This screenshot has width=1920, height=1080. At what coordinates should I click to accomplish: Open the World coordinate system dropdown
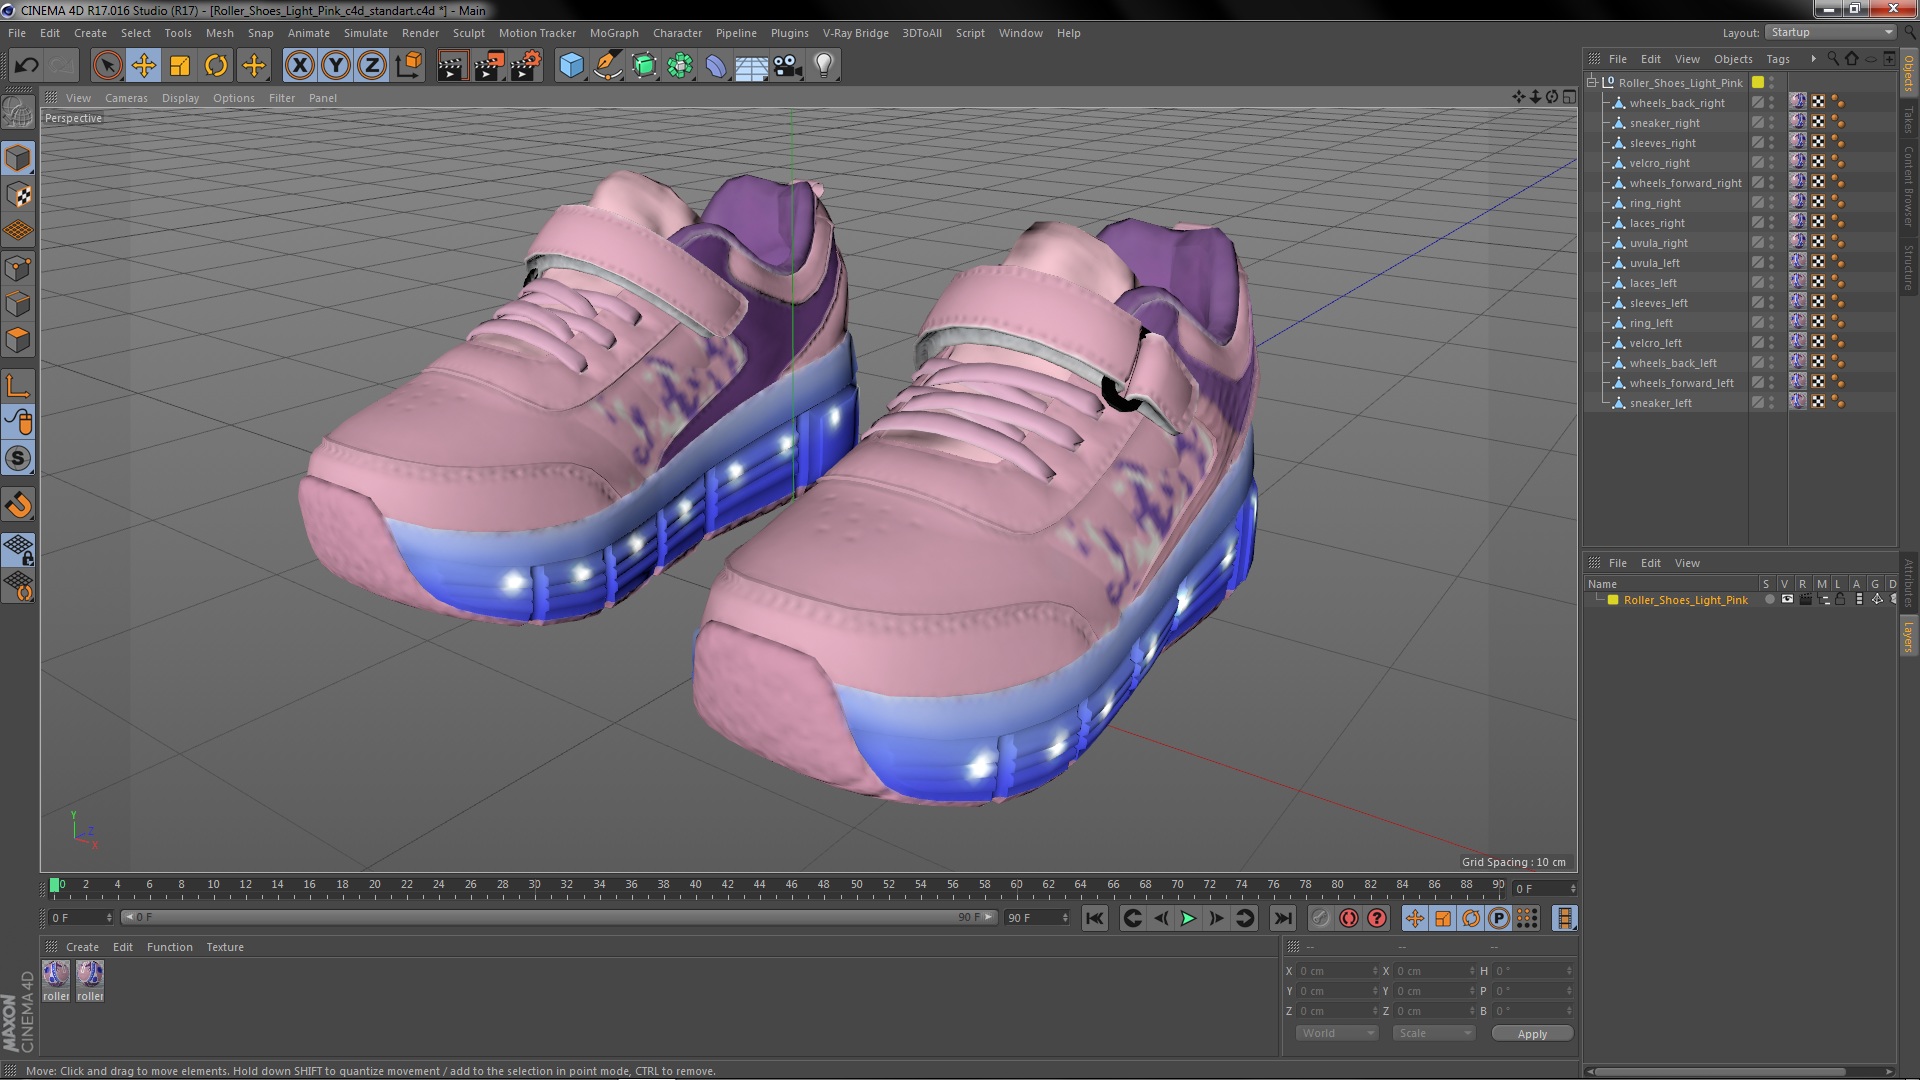coord(1336,1033)
